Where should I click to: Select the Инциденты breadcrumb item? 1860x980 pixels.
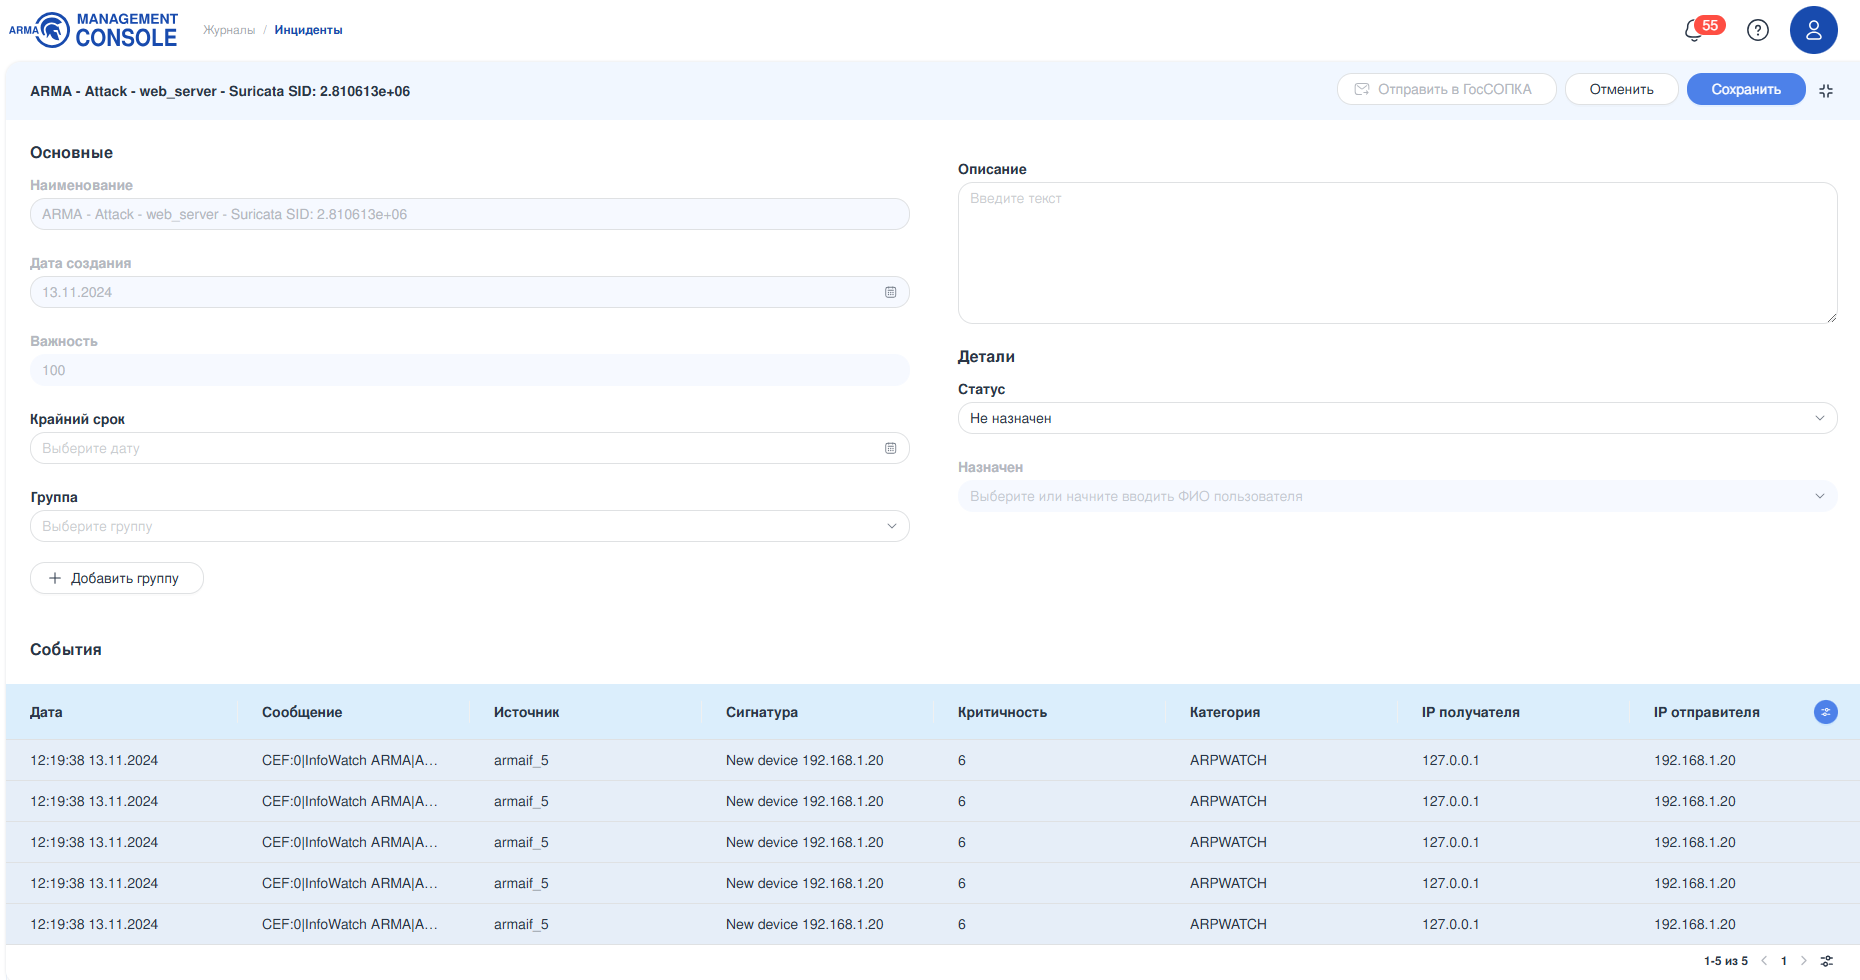[308, 30]
